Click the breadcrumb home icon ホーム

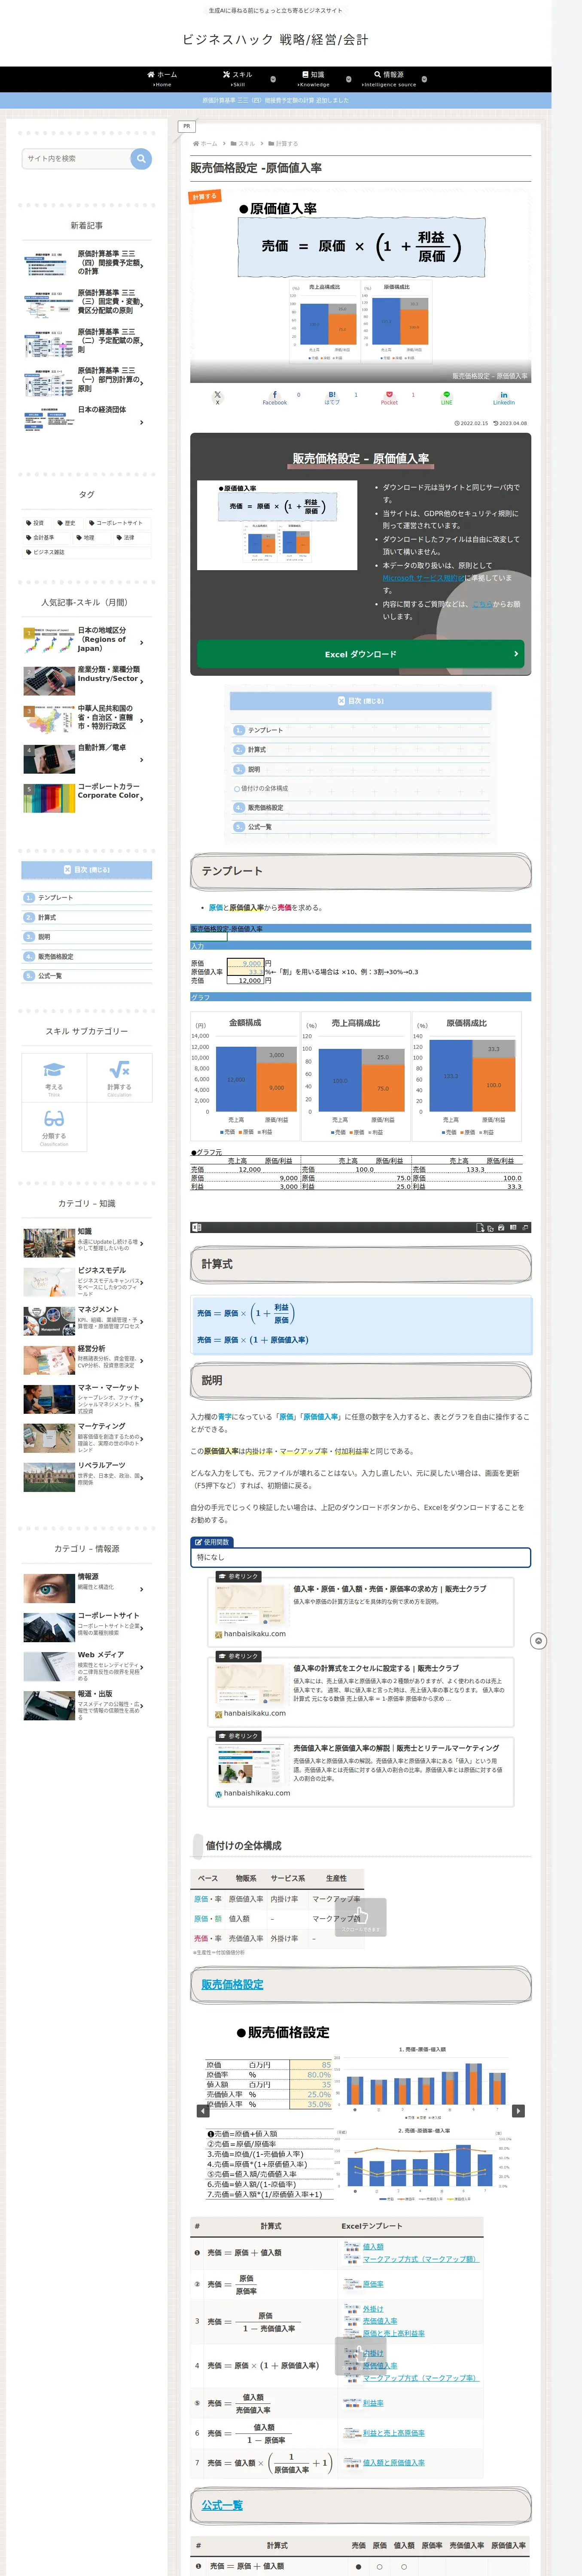pyautogui.click(x=205, y=143)
